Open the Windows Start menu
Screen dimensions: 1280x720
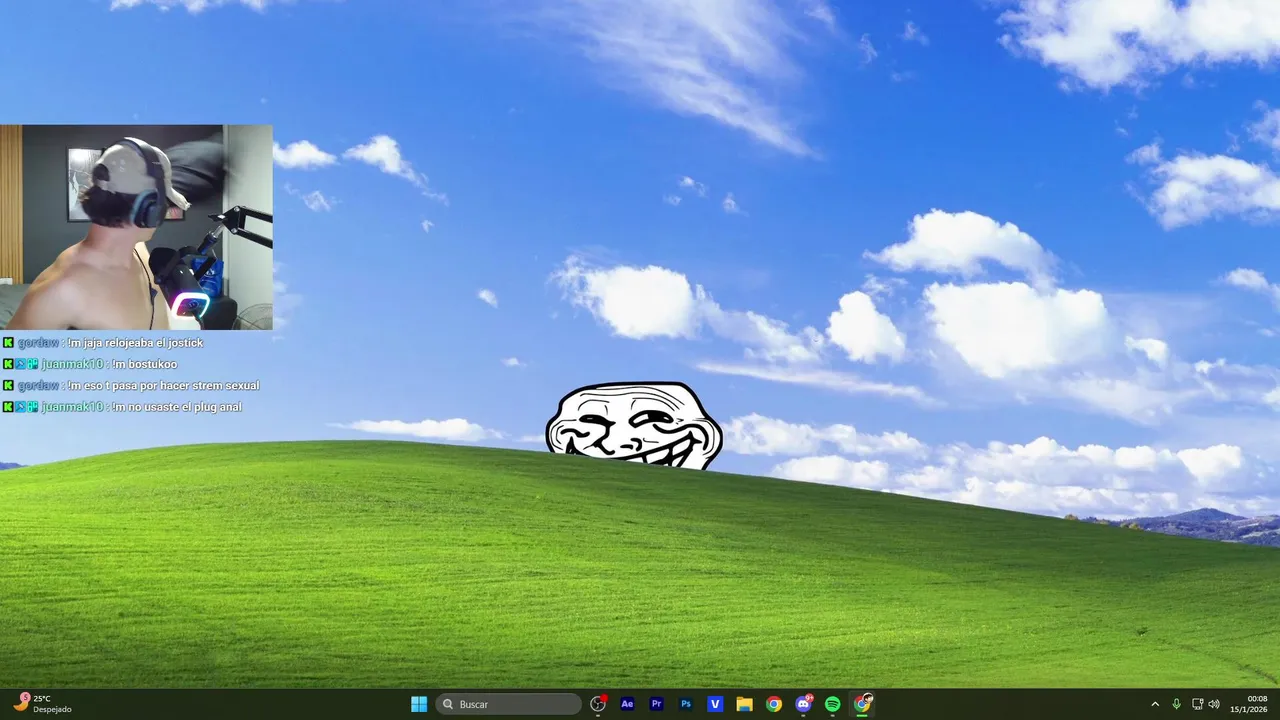pyautogui.click(x=419, y=704)
